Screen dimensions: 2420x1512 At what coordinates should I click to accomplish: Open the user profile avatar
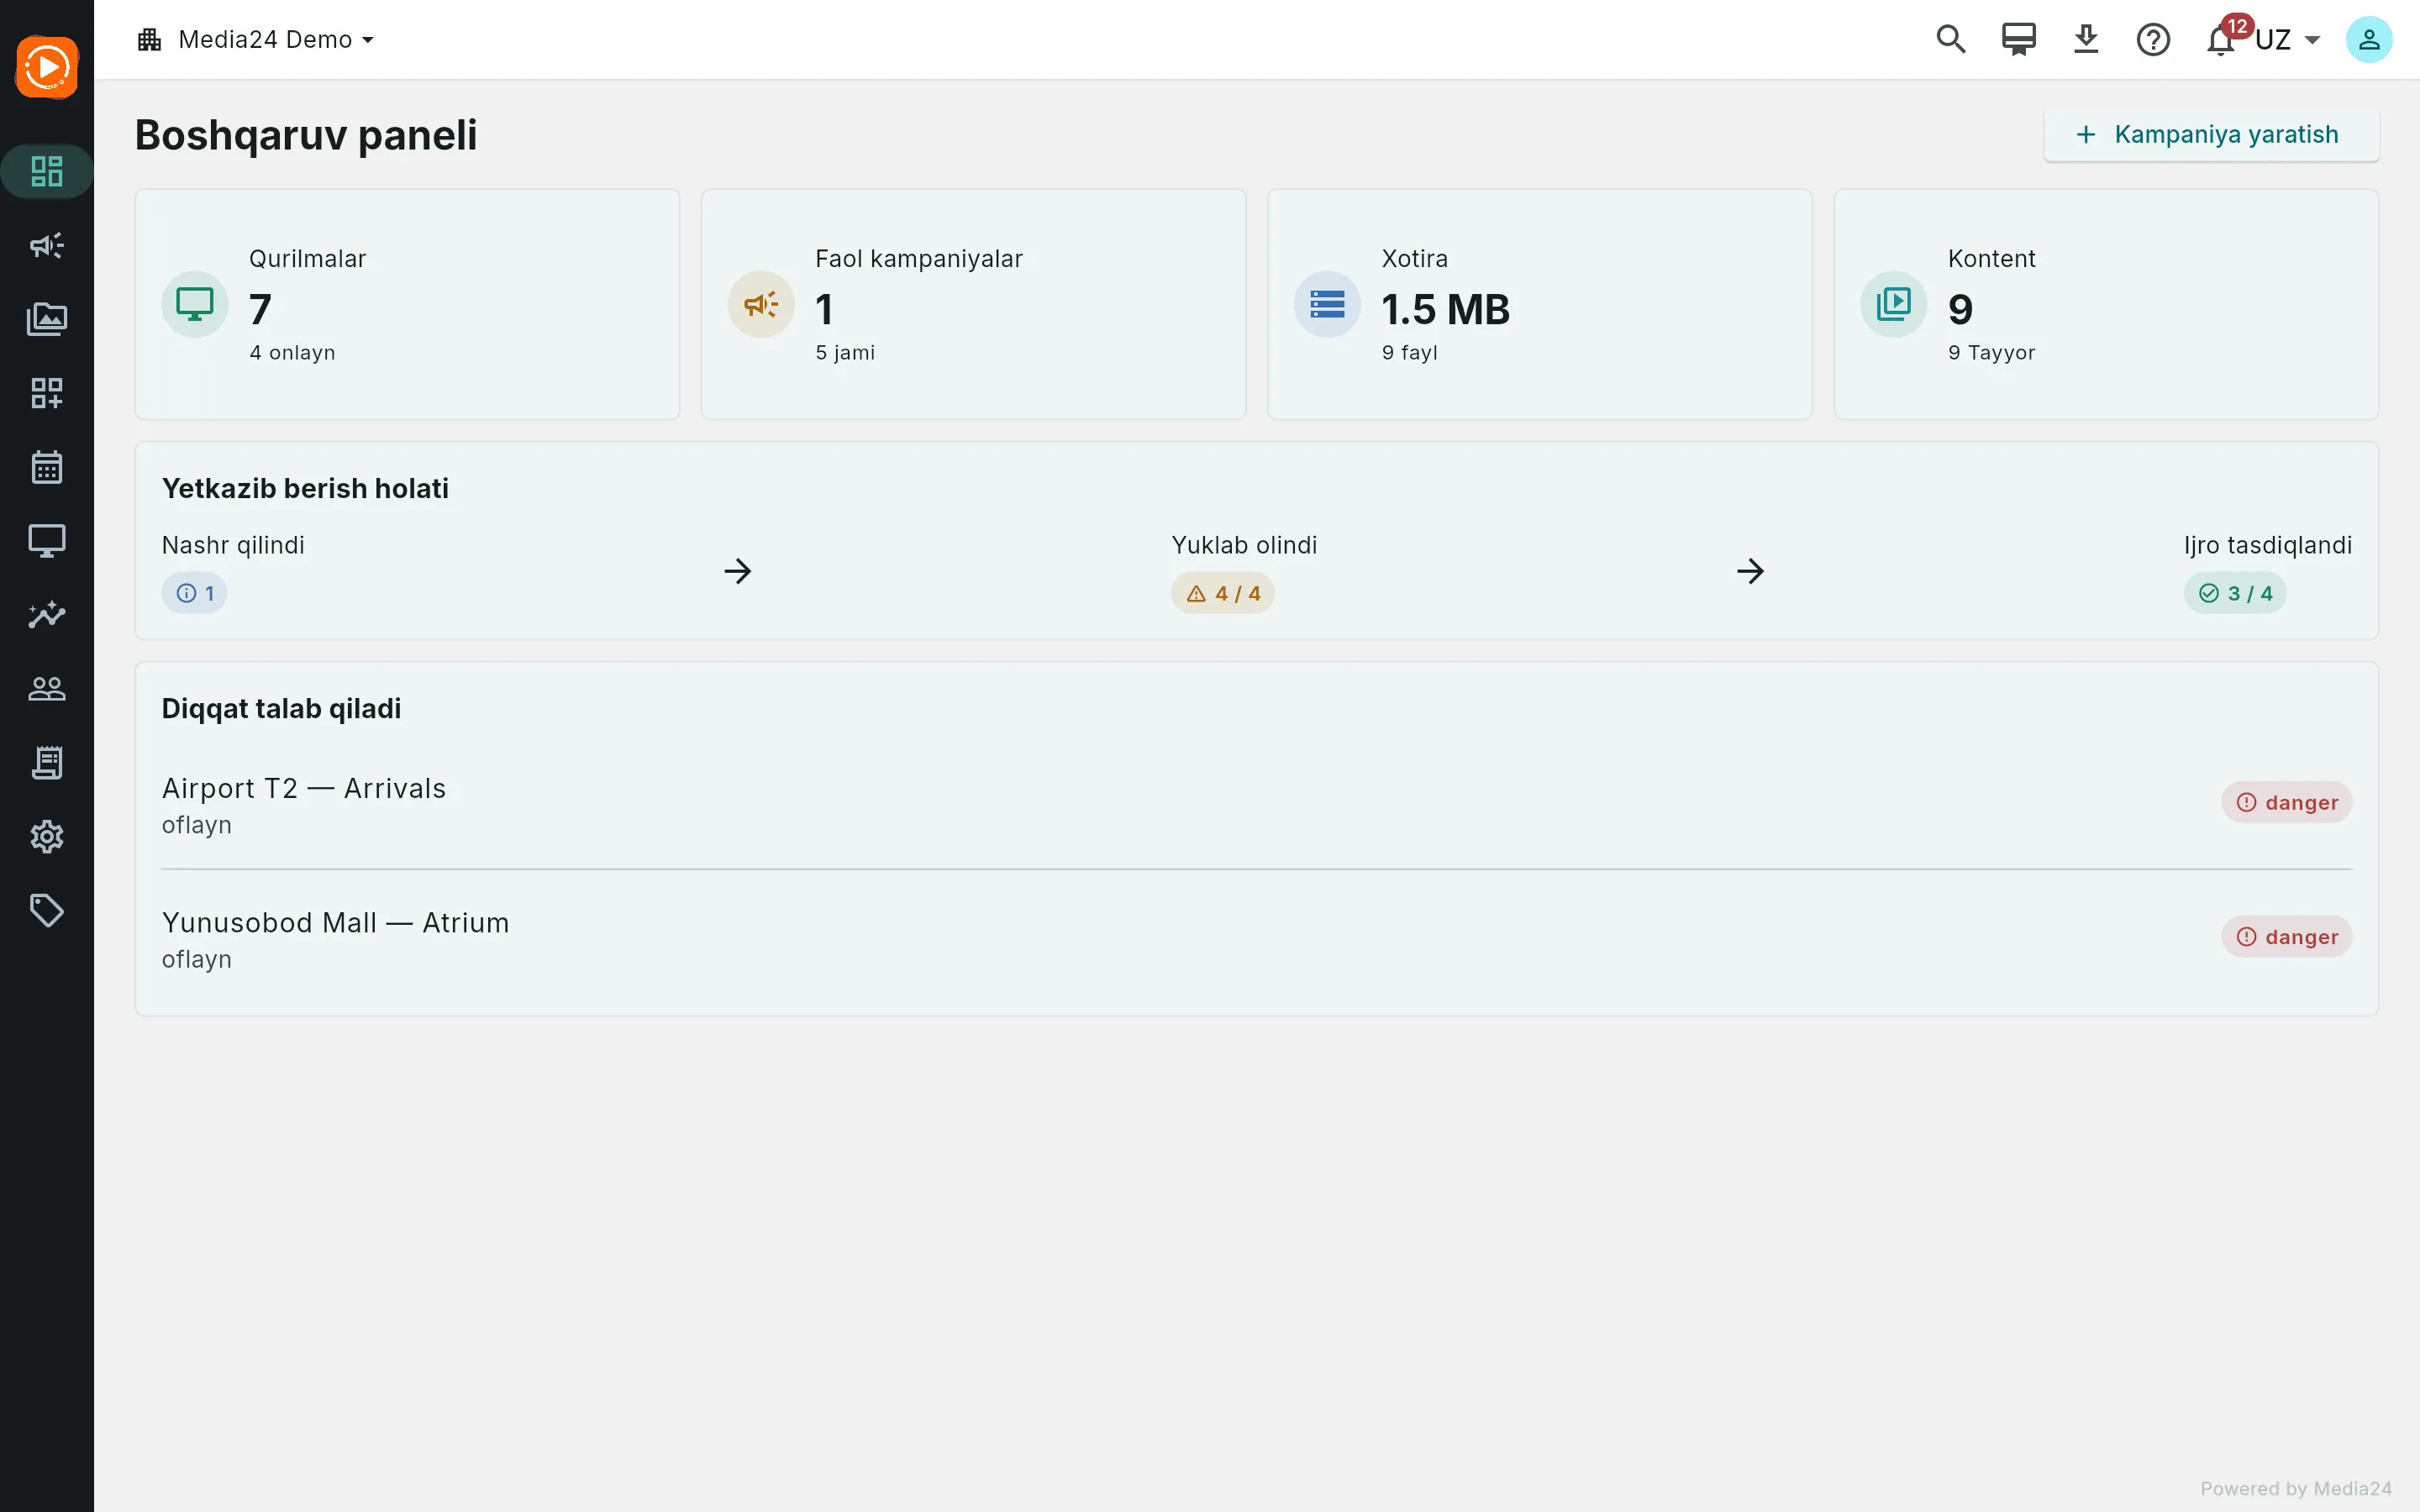(2369, 39)
